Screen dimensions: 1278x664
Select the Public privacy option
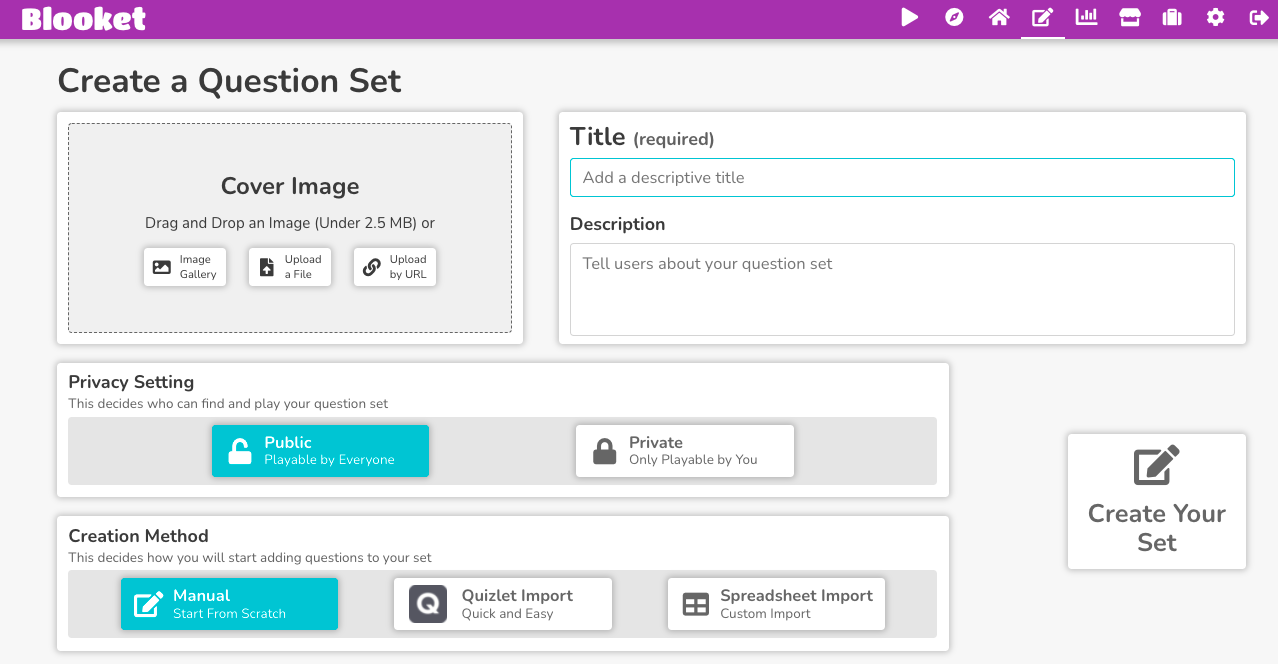(320, 451)
